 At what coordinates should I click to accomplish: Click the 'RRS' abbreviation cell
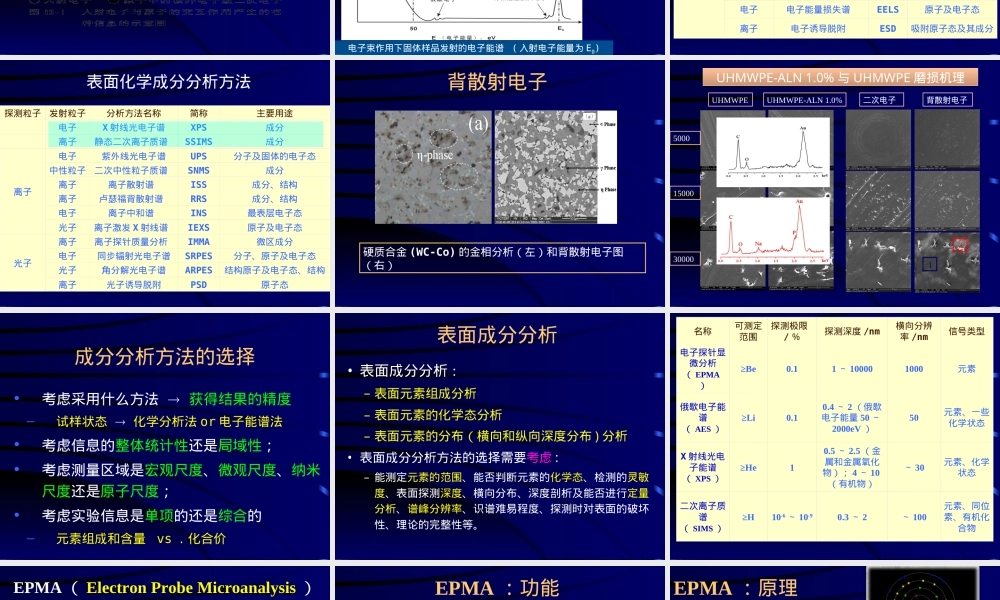(x=198, y=199)
